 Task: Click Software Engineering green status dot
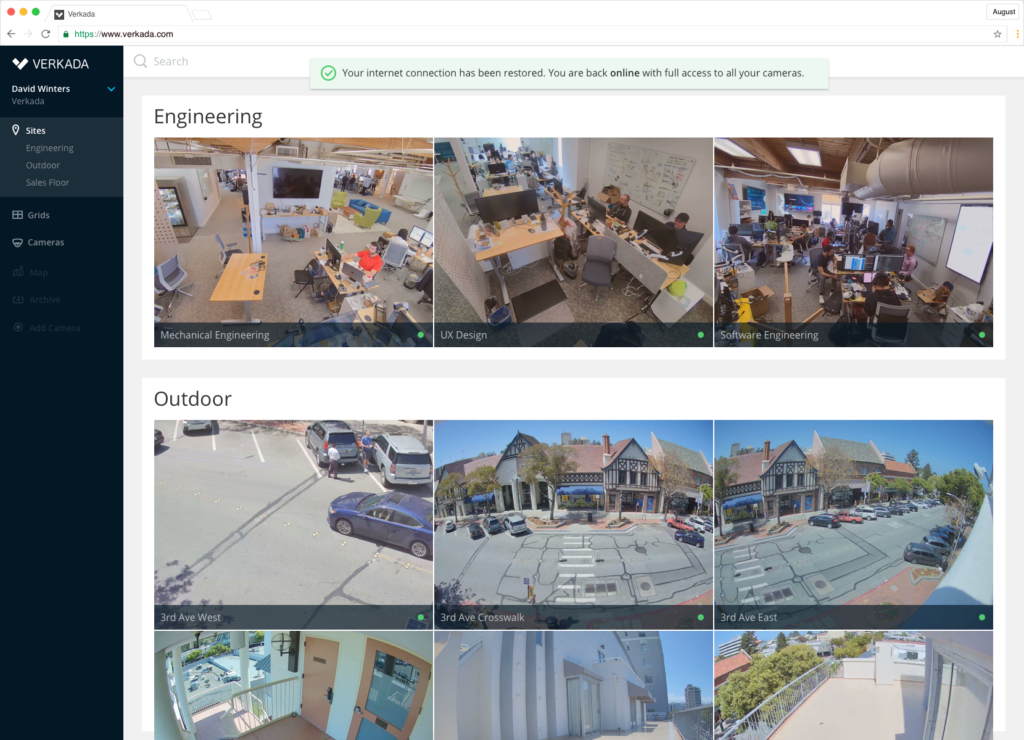[x=982, y=335]
